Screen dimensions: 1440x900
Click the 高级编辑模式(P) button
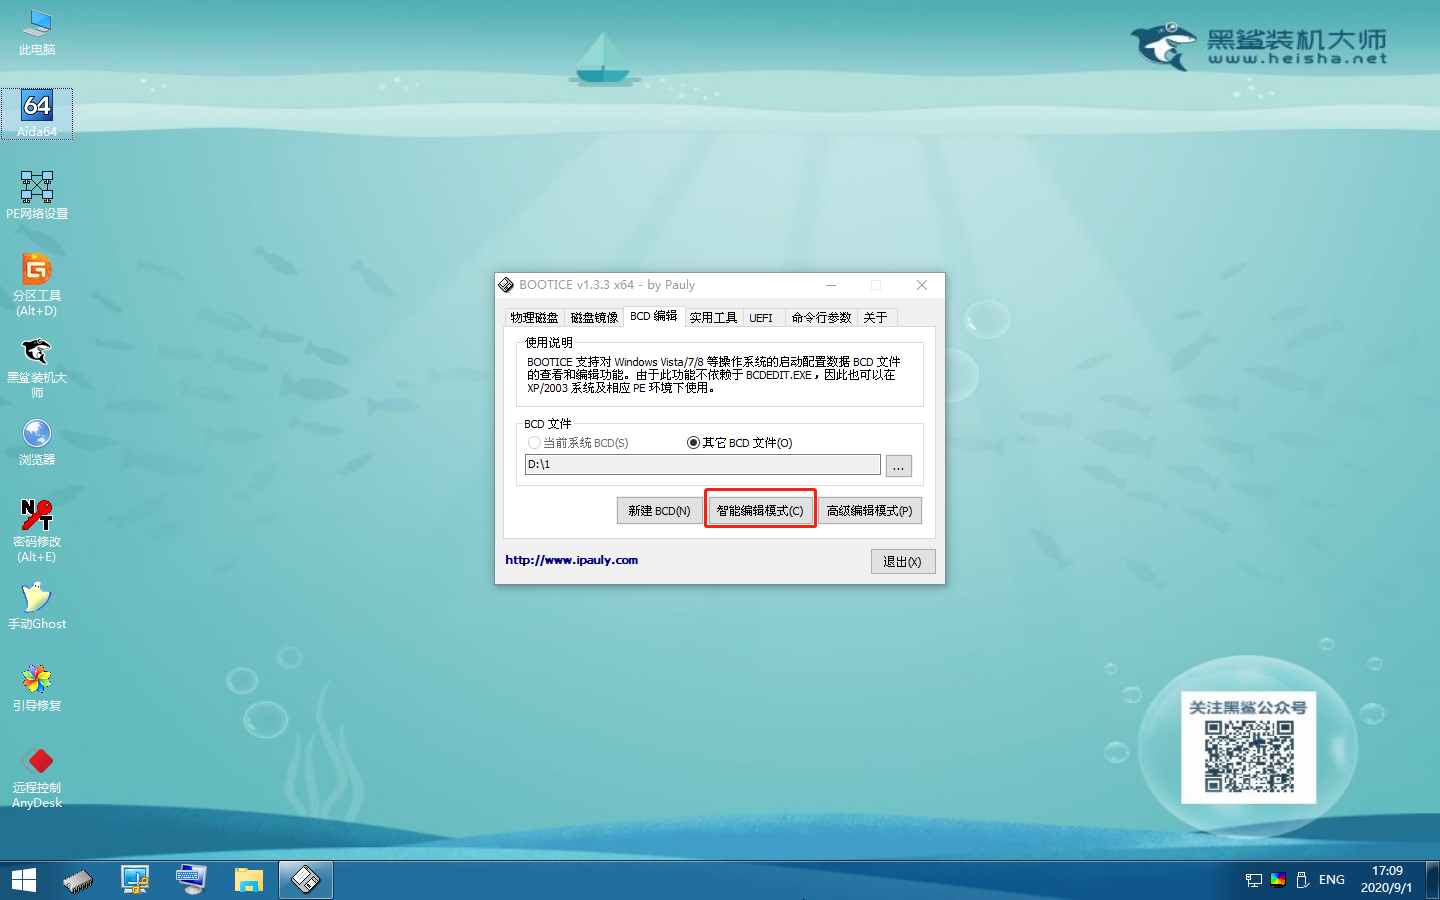[x=870, y=511]
